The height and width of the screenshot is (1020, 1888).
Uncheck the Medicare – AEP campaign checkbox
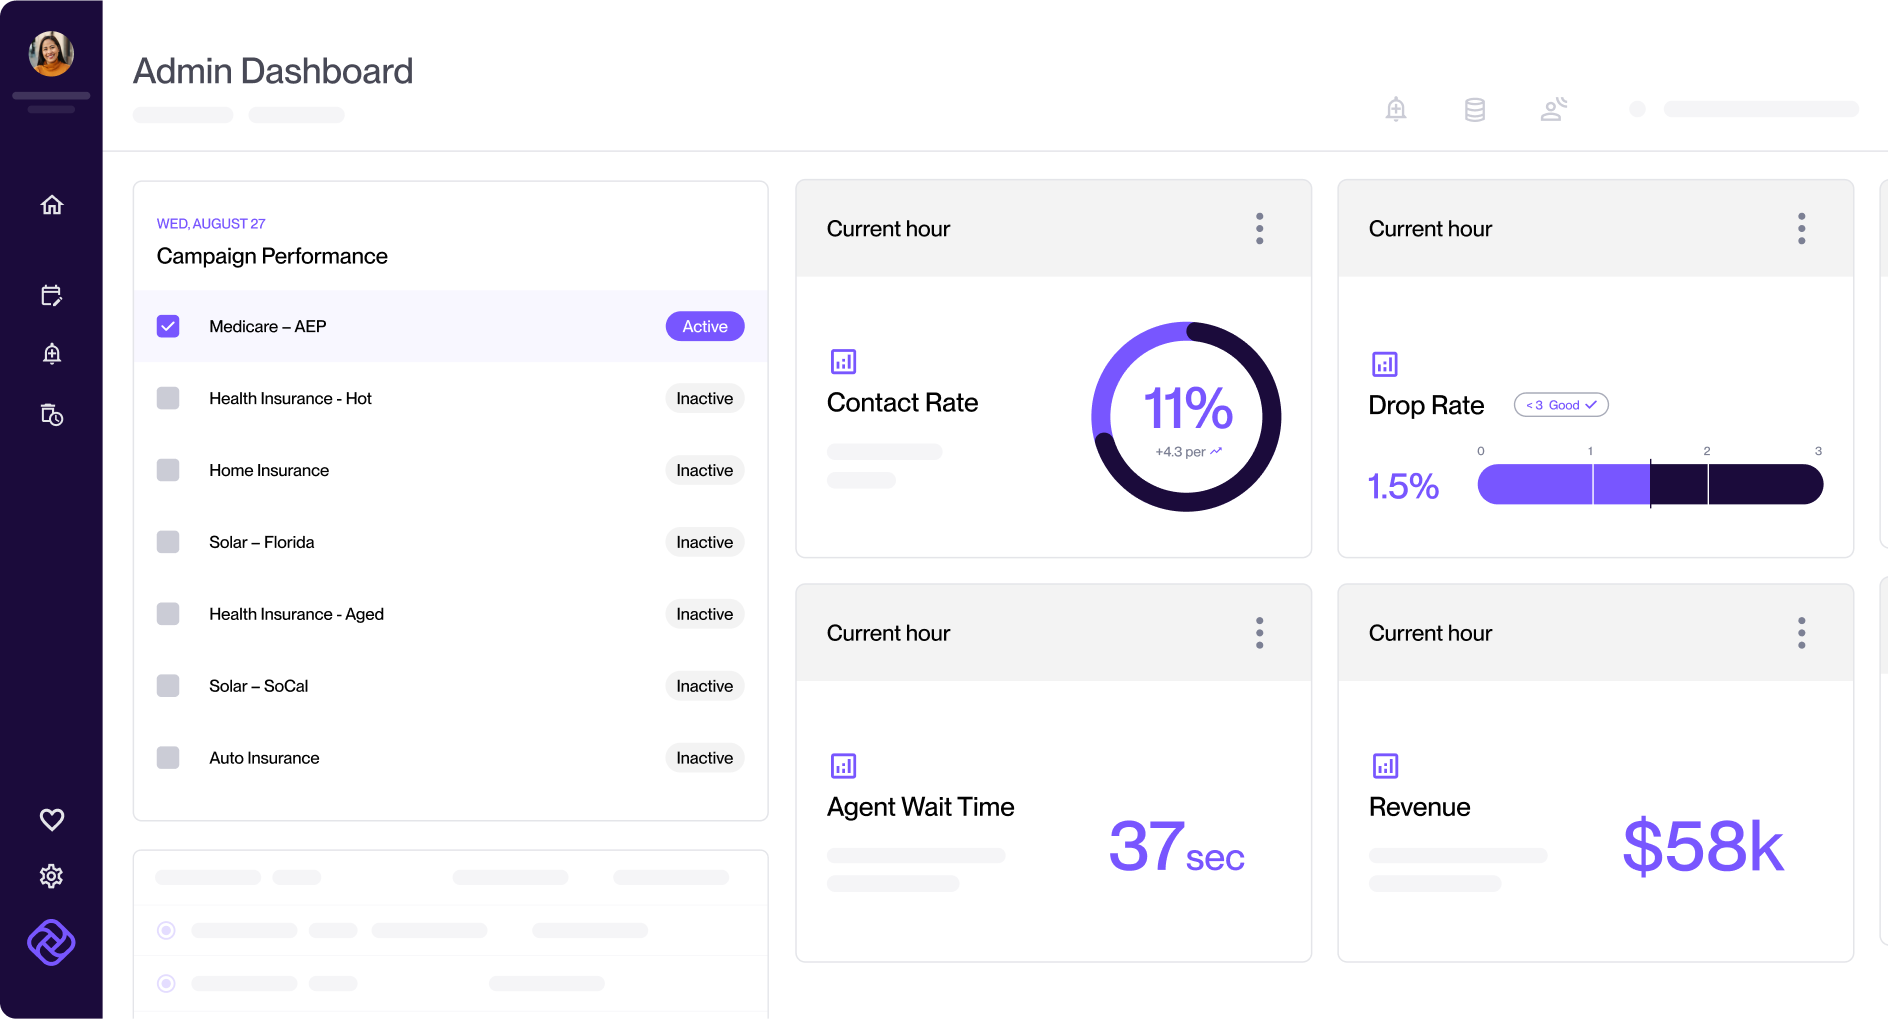coord(168,326)
